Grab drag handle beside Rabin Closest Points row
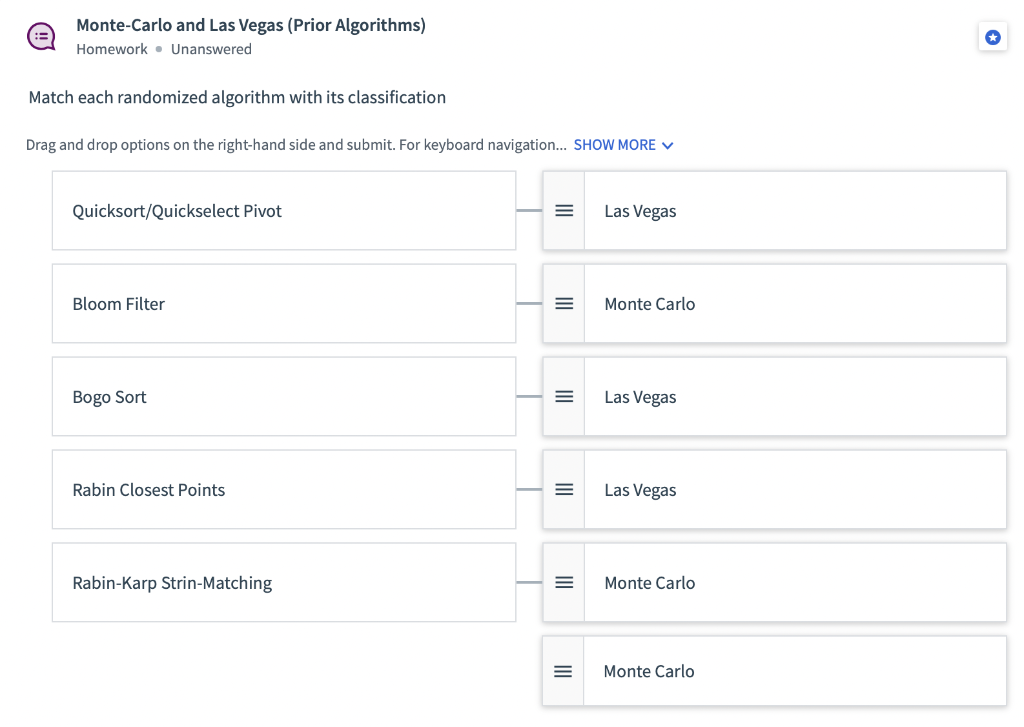The width and height of the screenshot is (1024, 727). (x=564, y=490)
